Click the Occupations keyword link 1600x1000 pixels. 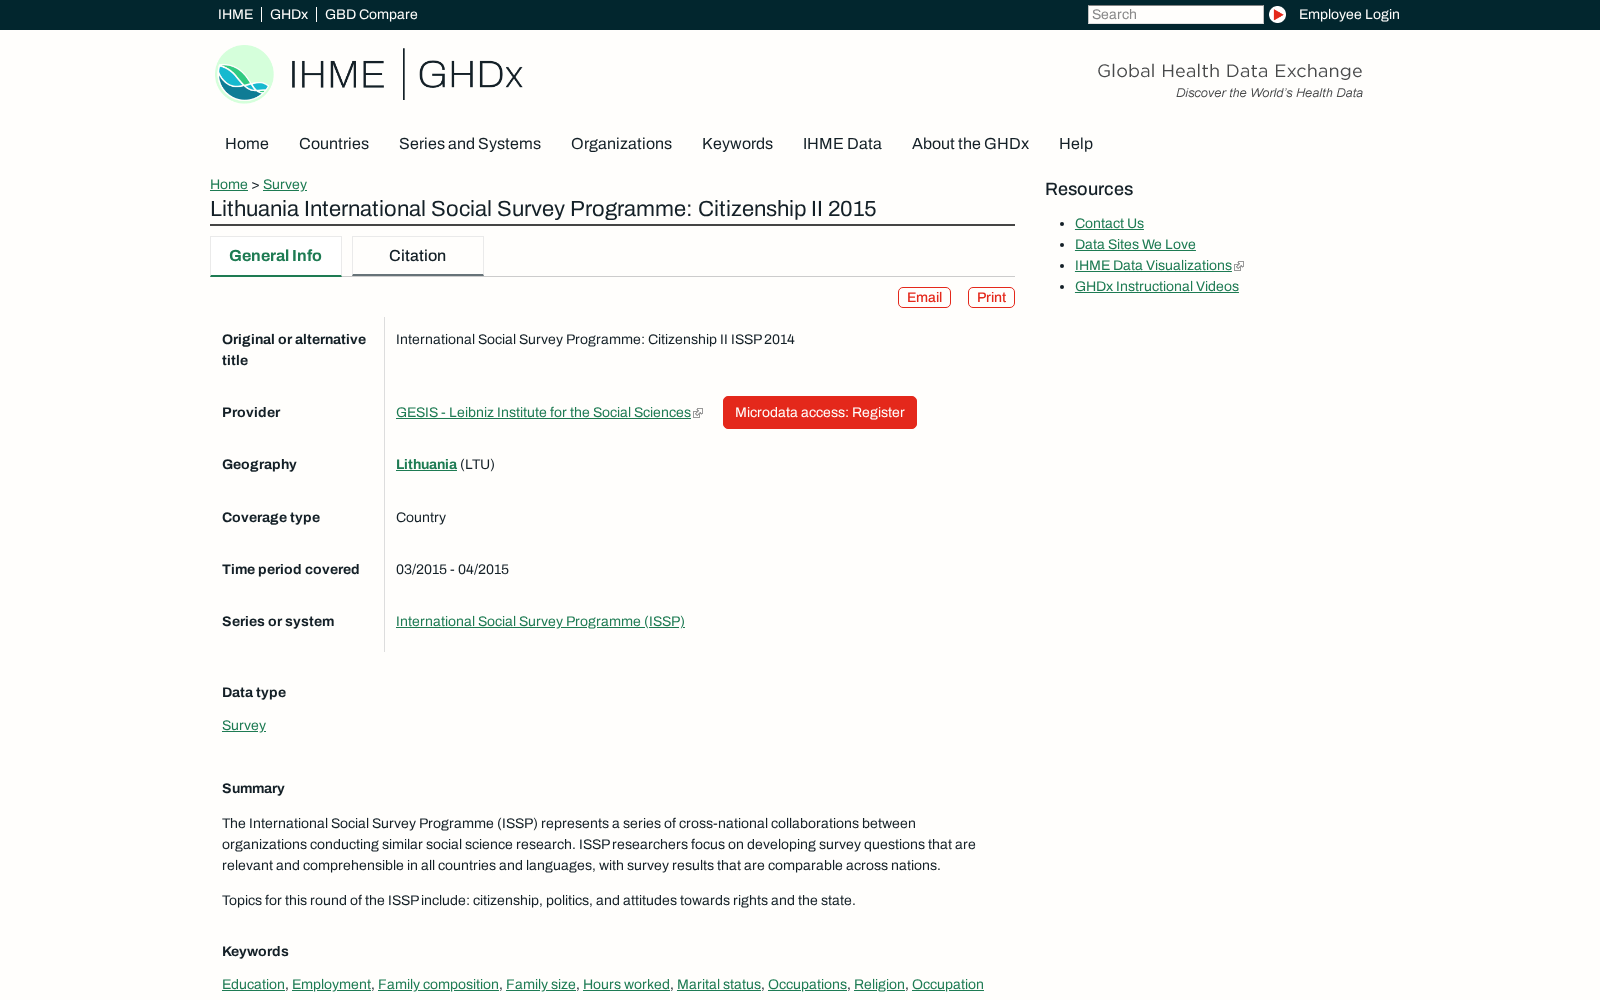pyautogui.click(x=807, y=984)
